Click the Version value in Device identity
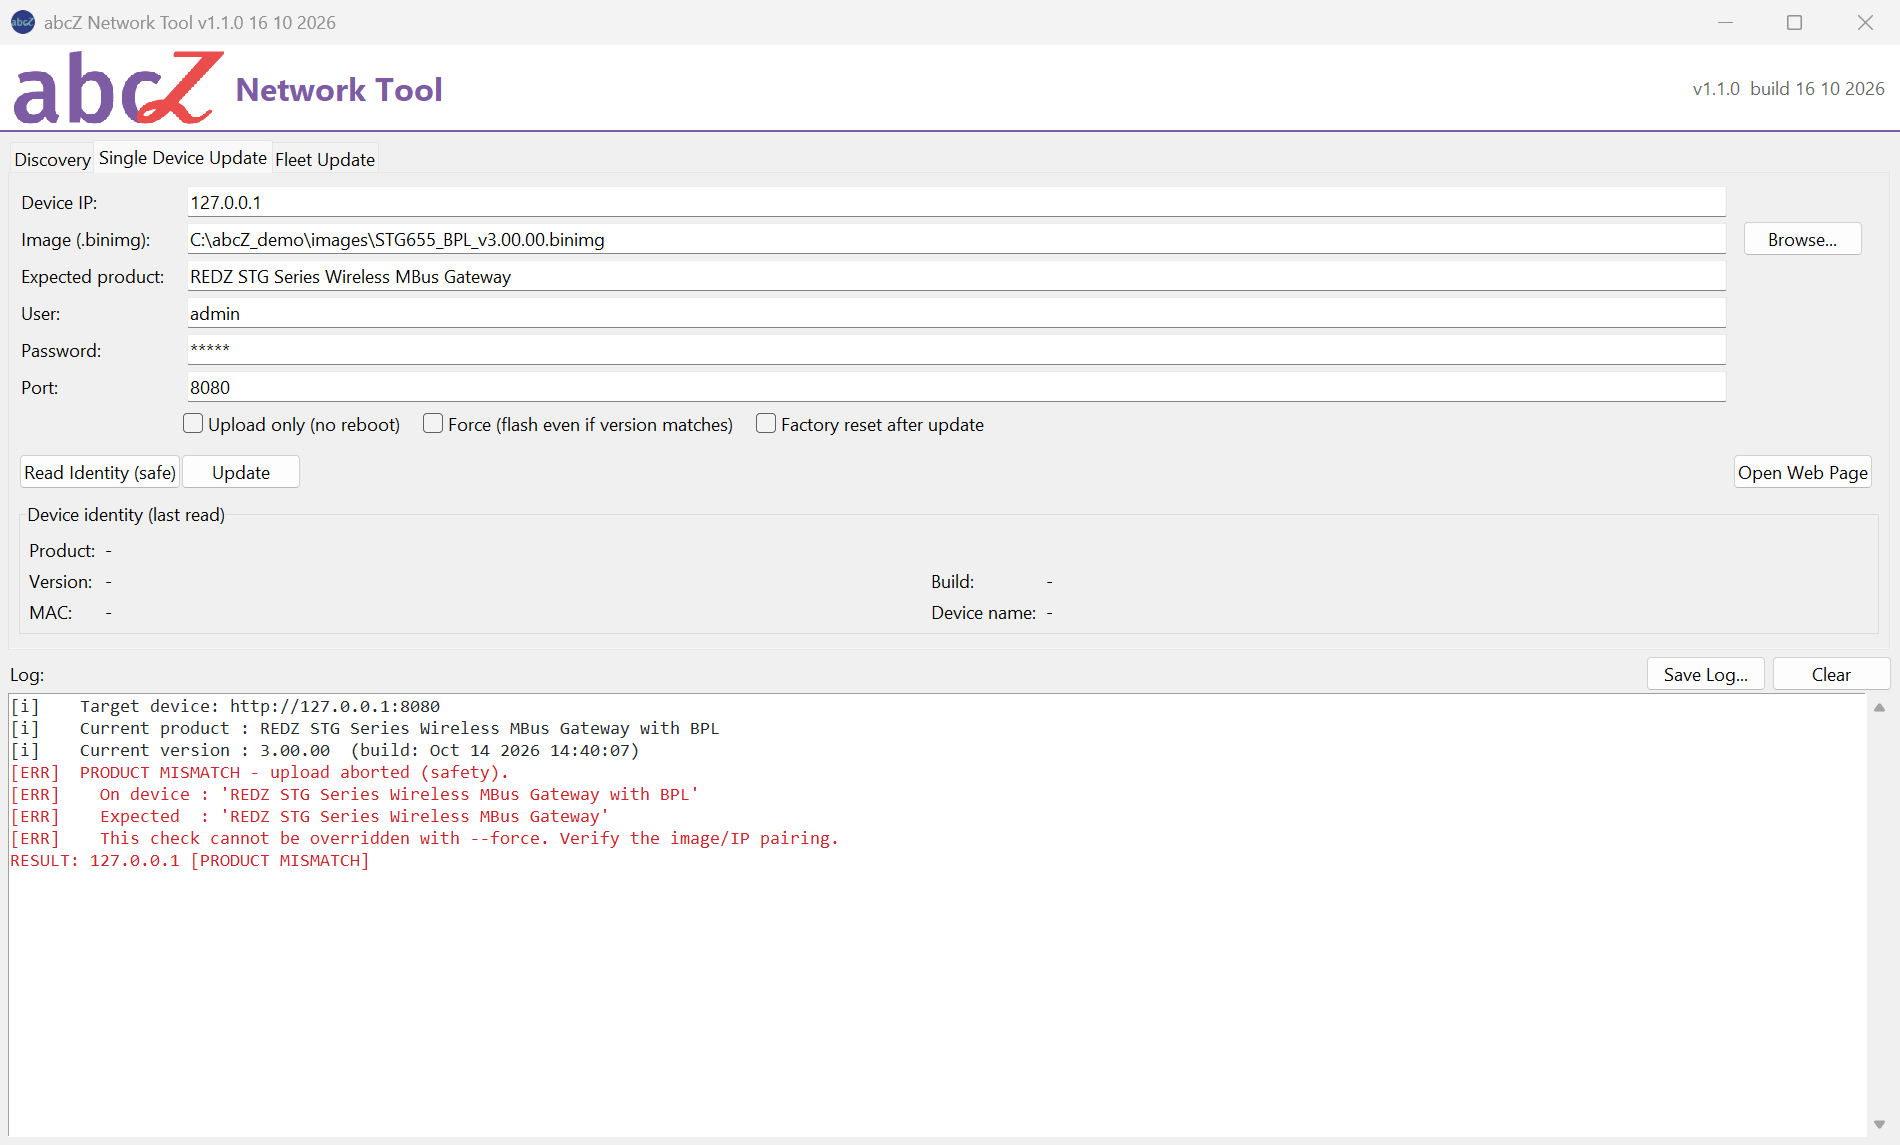 [109, 581]
